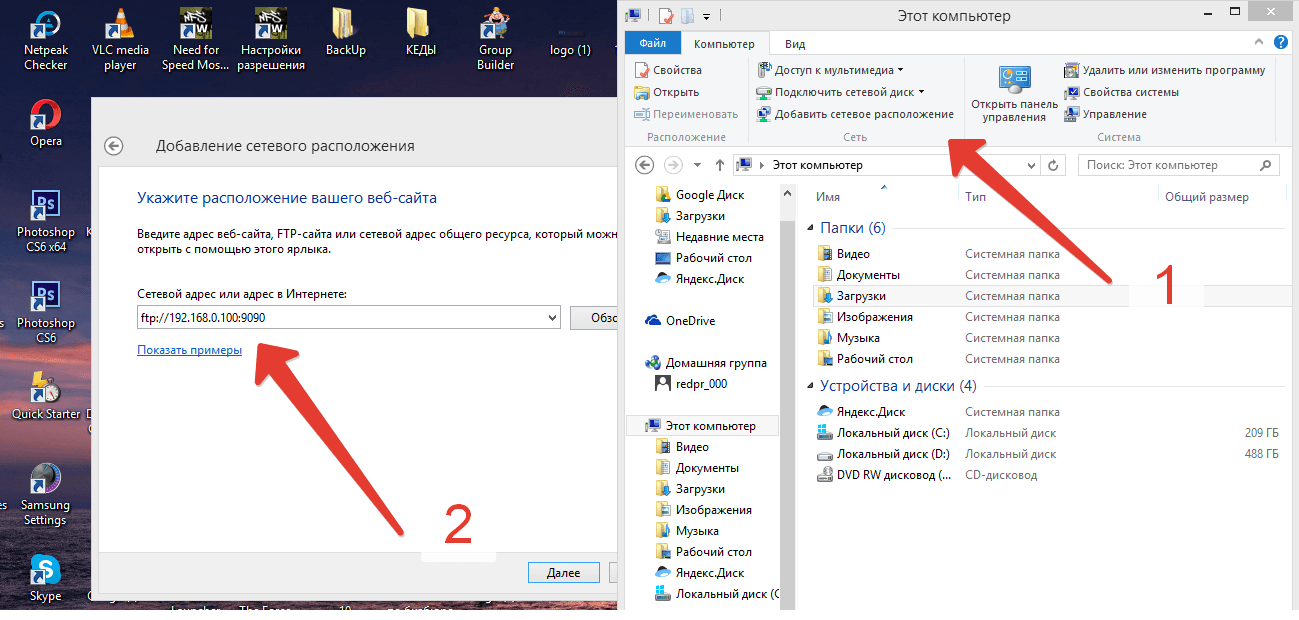Select OneDrive in navigation pane

point(680,321)
